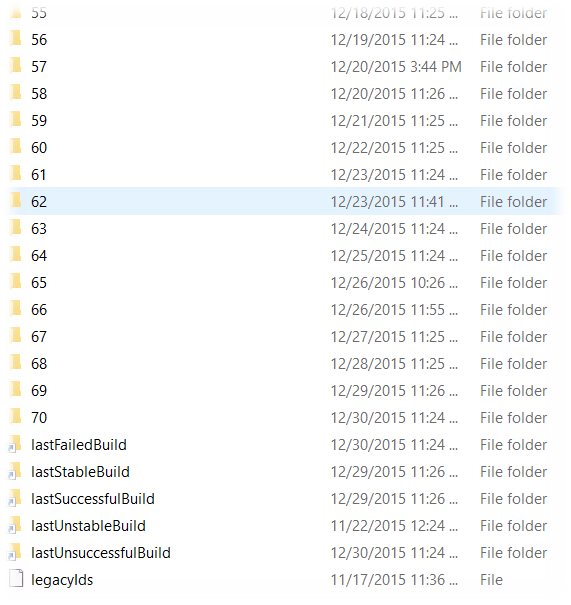Screen dimensions: 571x605
Task: Click the folder icon for build 62
Action: (16, 201)
